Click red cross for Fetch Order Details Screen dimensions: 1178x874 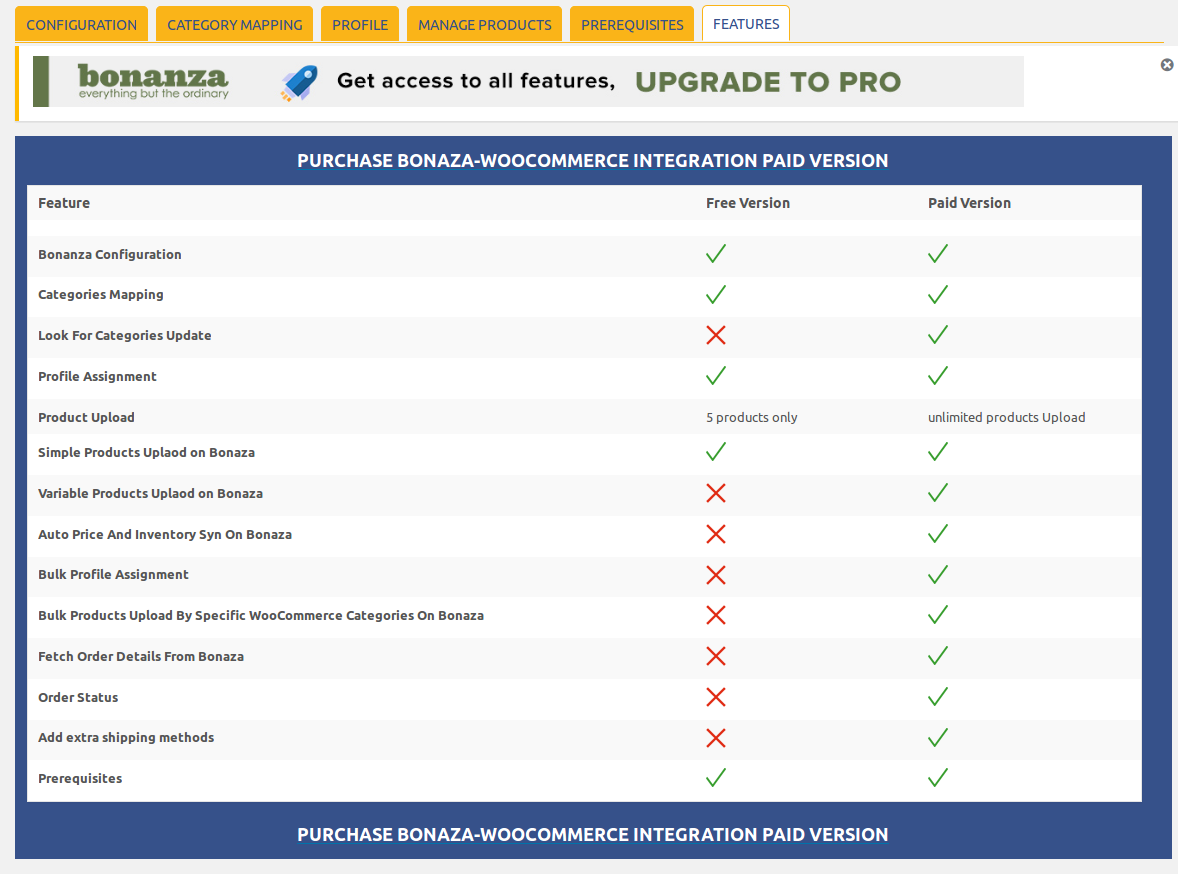(716, 656)
